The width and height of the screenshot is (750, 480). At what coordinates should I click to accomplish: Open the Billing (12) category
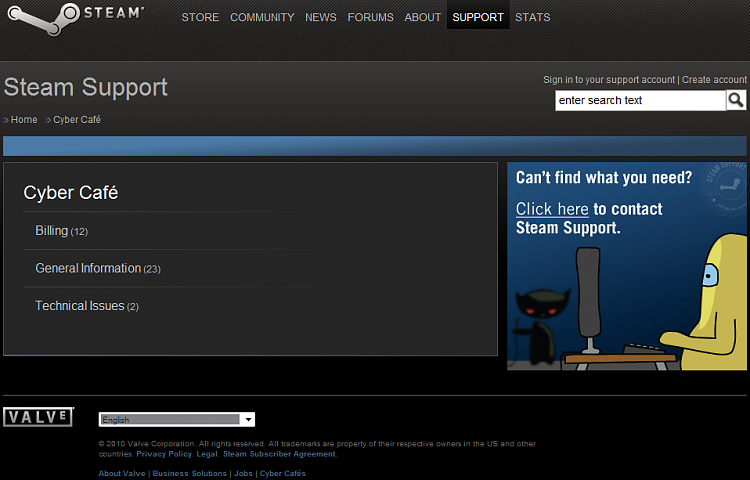click(x=61, y=231)
